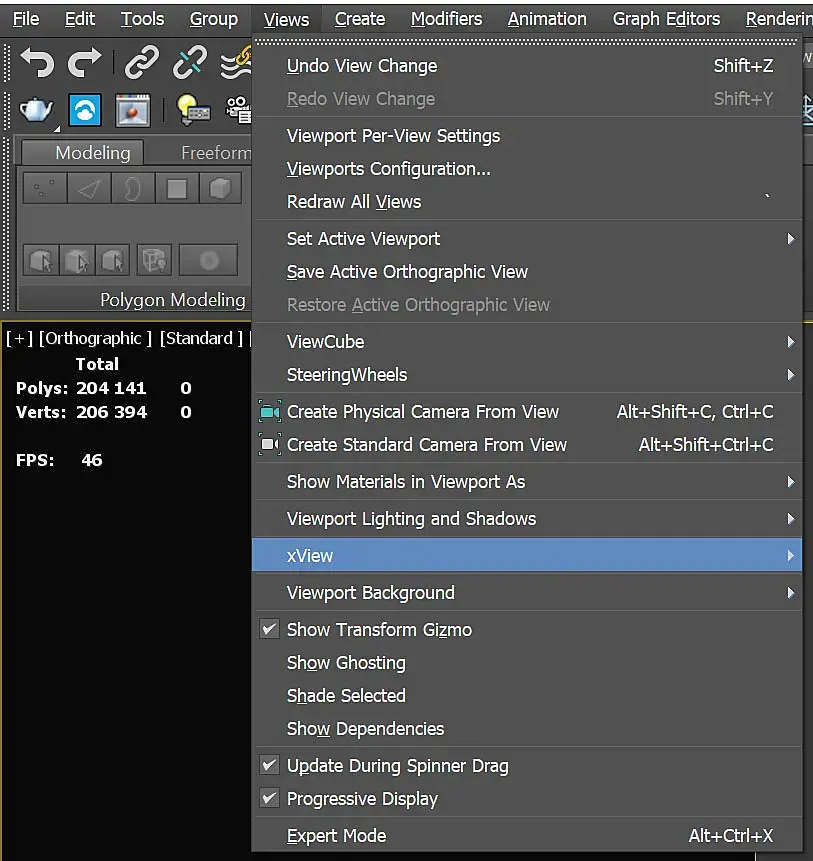Open the blue Render Setup icon
The height and width of the screenshot is (861, 813).
[85, 110]
